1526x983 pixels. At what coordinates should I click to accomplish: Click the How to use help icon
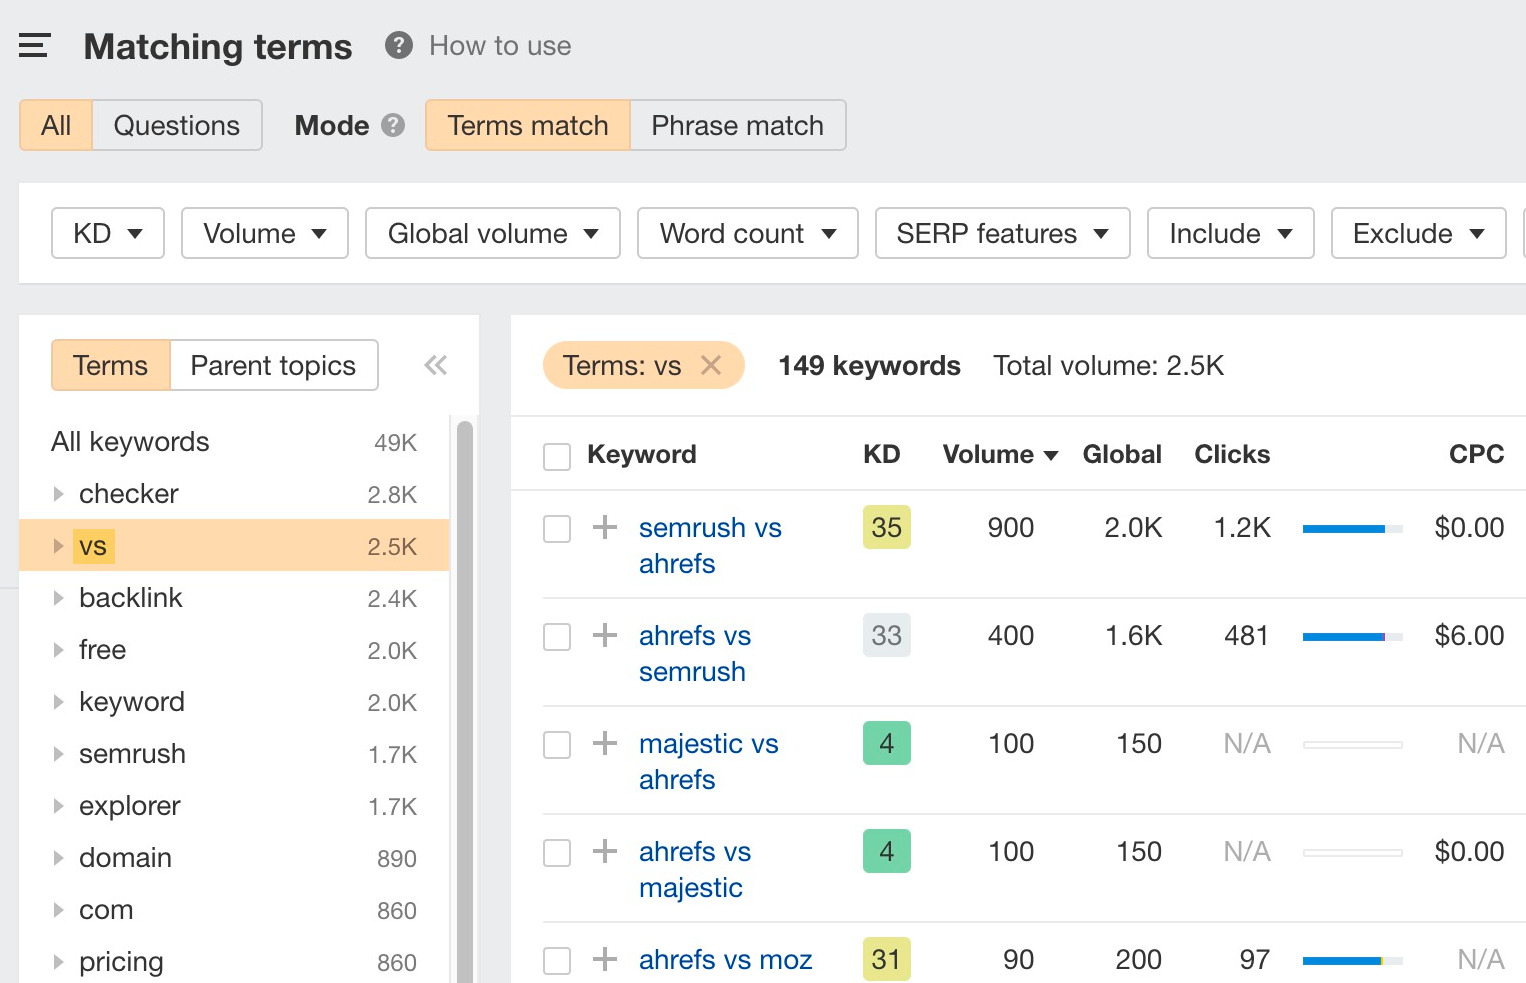(397, 45)
